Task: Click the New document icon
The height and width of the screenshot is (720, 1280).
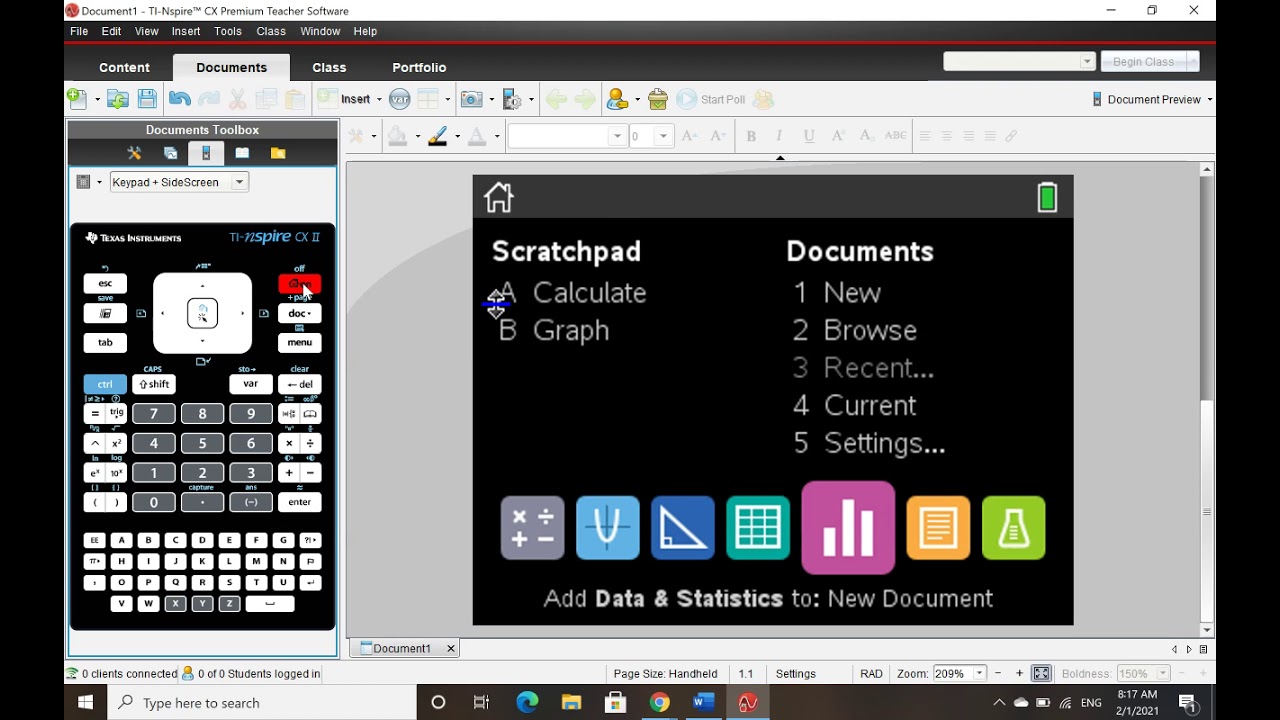Action: (x=76, y=98)
